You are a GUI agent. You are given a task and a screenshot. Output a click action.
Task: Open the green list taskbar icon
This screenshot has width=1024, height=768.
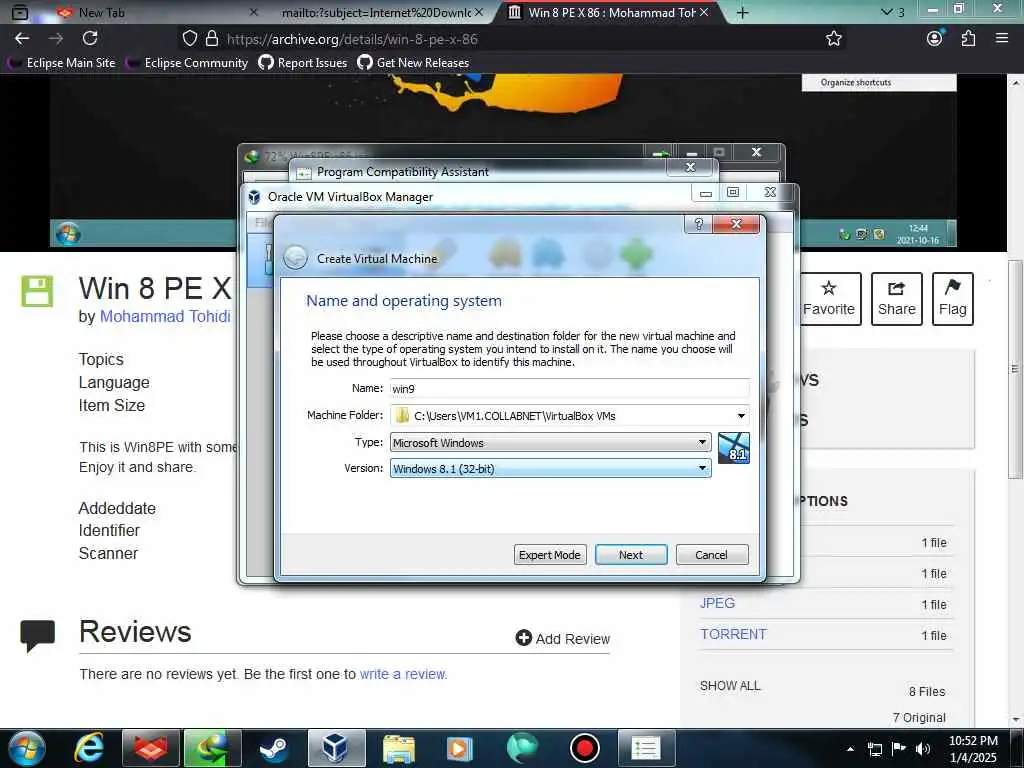tap(646, 748)
